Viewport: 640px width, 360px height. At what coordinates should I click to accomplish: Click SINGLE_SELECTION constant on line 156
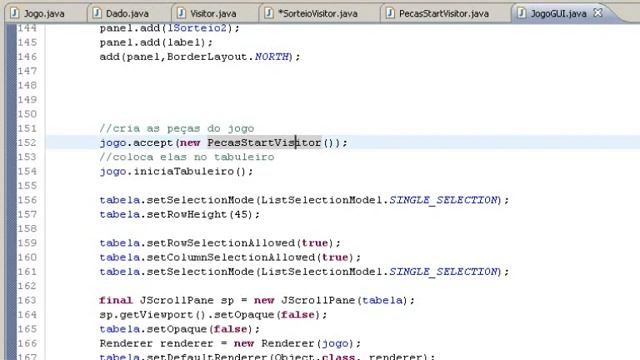443,200
